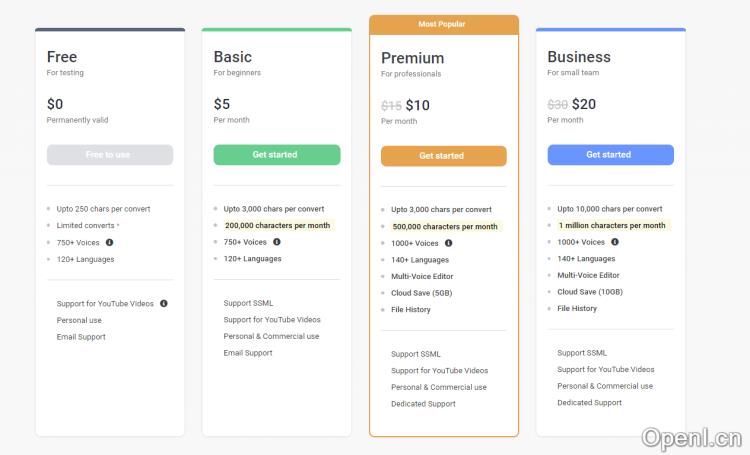Click info icon beside Basic plan 750+ Voices
This screenshot has height=455, width=750.
[277, 241]
